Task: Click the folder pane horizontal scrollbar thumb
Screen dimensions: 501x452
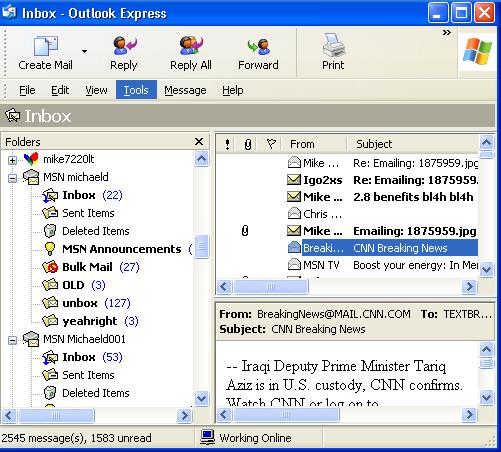Action: click(56, 415)
